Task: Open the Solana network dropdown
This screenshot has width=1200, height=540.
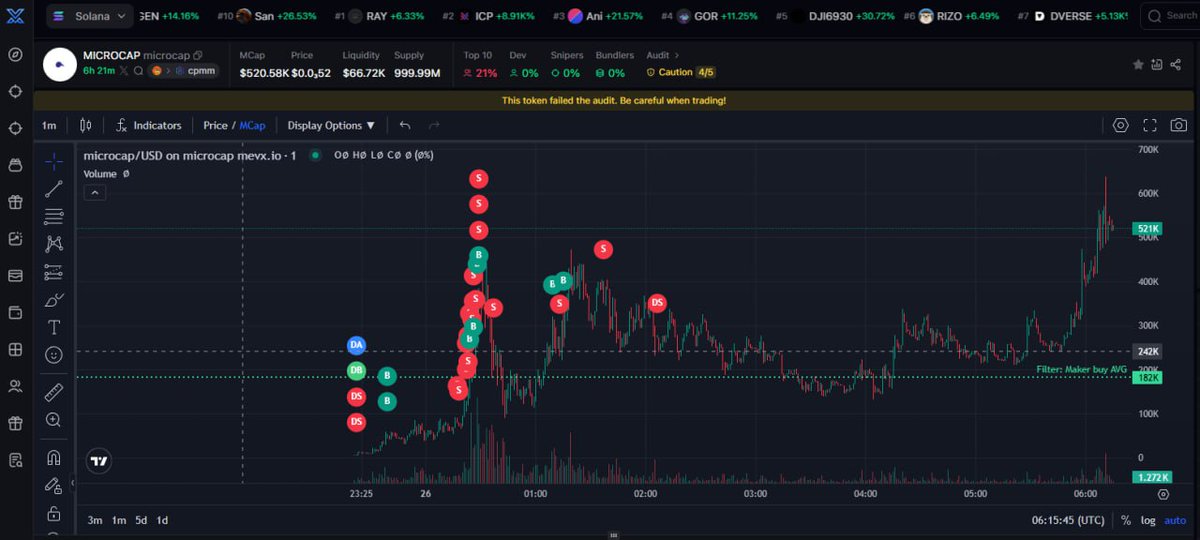Action: tap(90, 16)
